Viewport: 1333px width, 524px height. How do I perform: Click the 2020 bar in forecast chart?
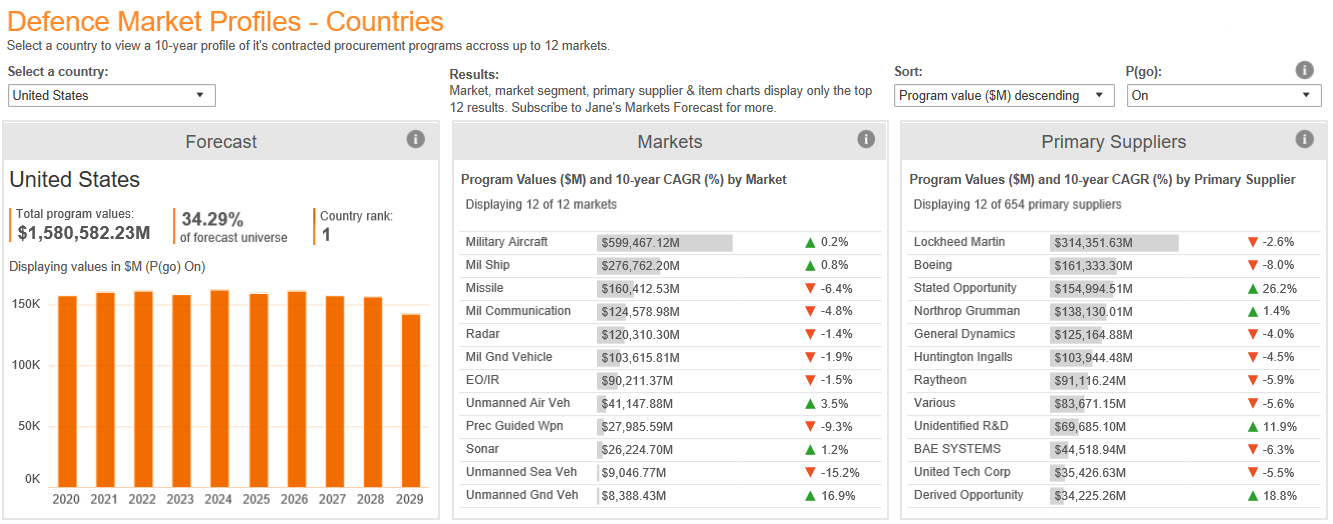(67, 390)
